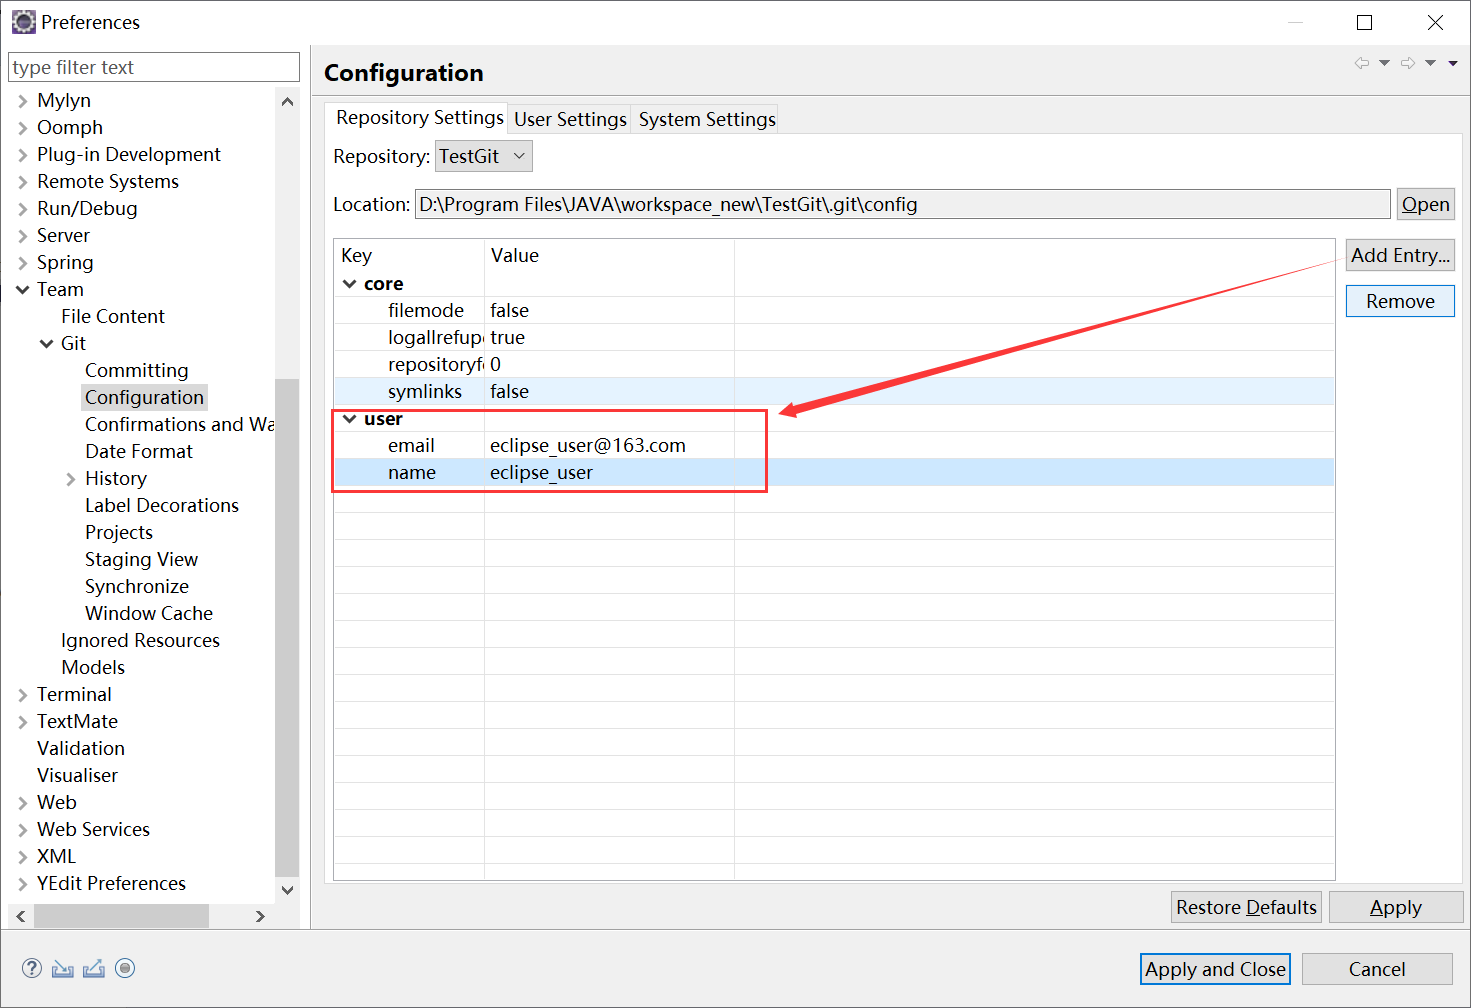Click the export preferences icon
The height and width of the screenshot is (1008, 1471).
(x=94, y=968)
